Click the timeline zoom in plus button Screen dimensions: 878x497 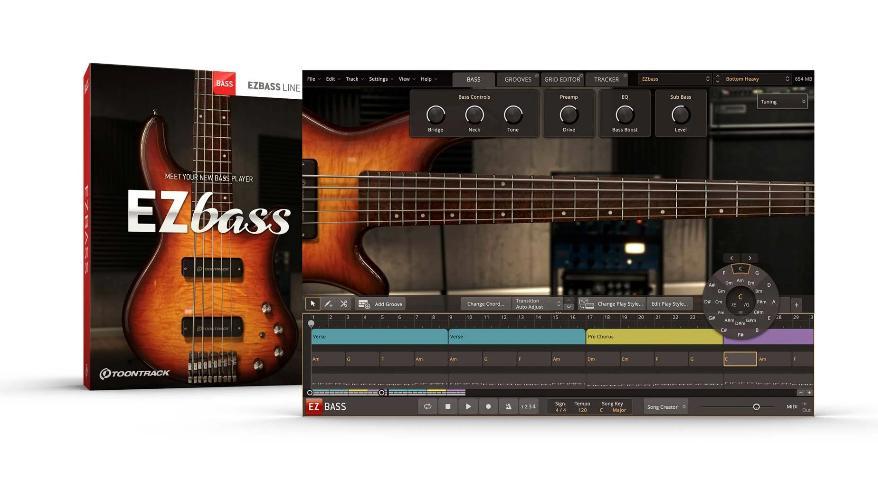809,392
